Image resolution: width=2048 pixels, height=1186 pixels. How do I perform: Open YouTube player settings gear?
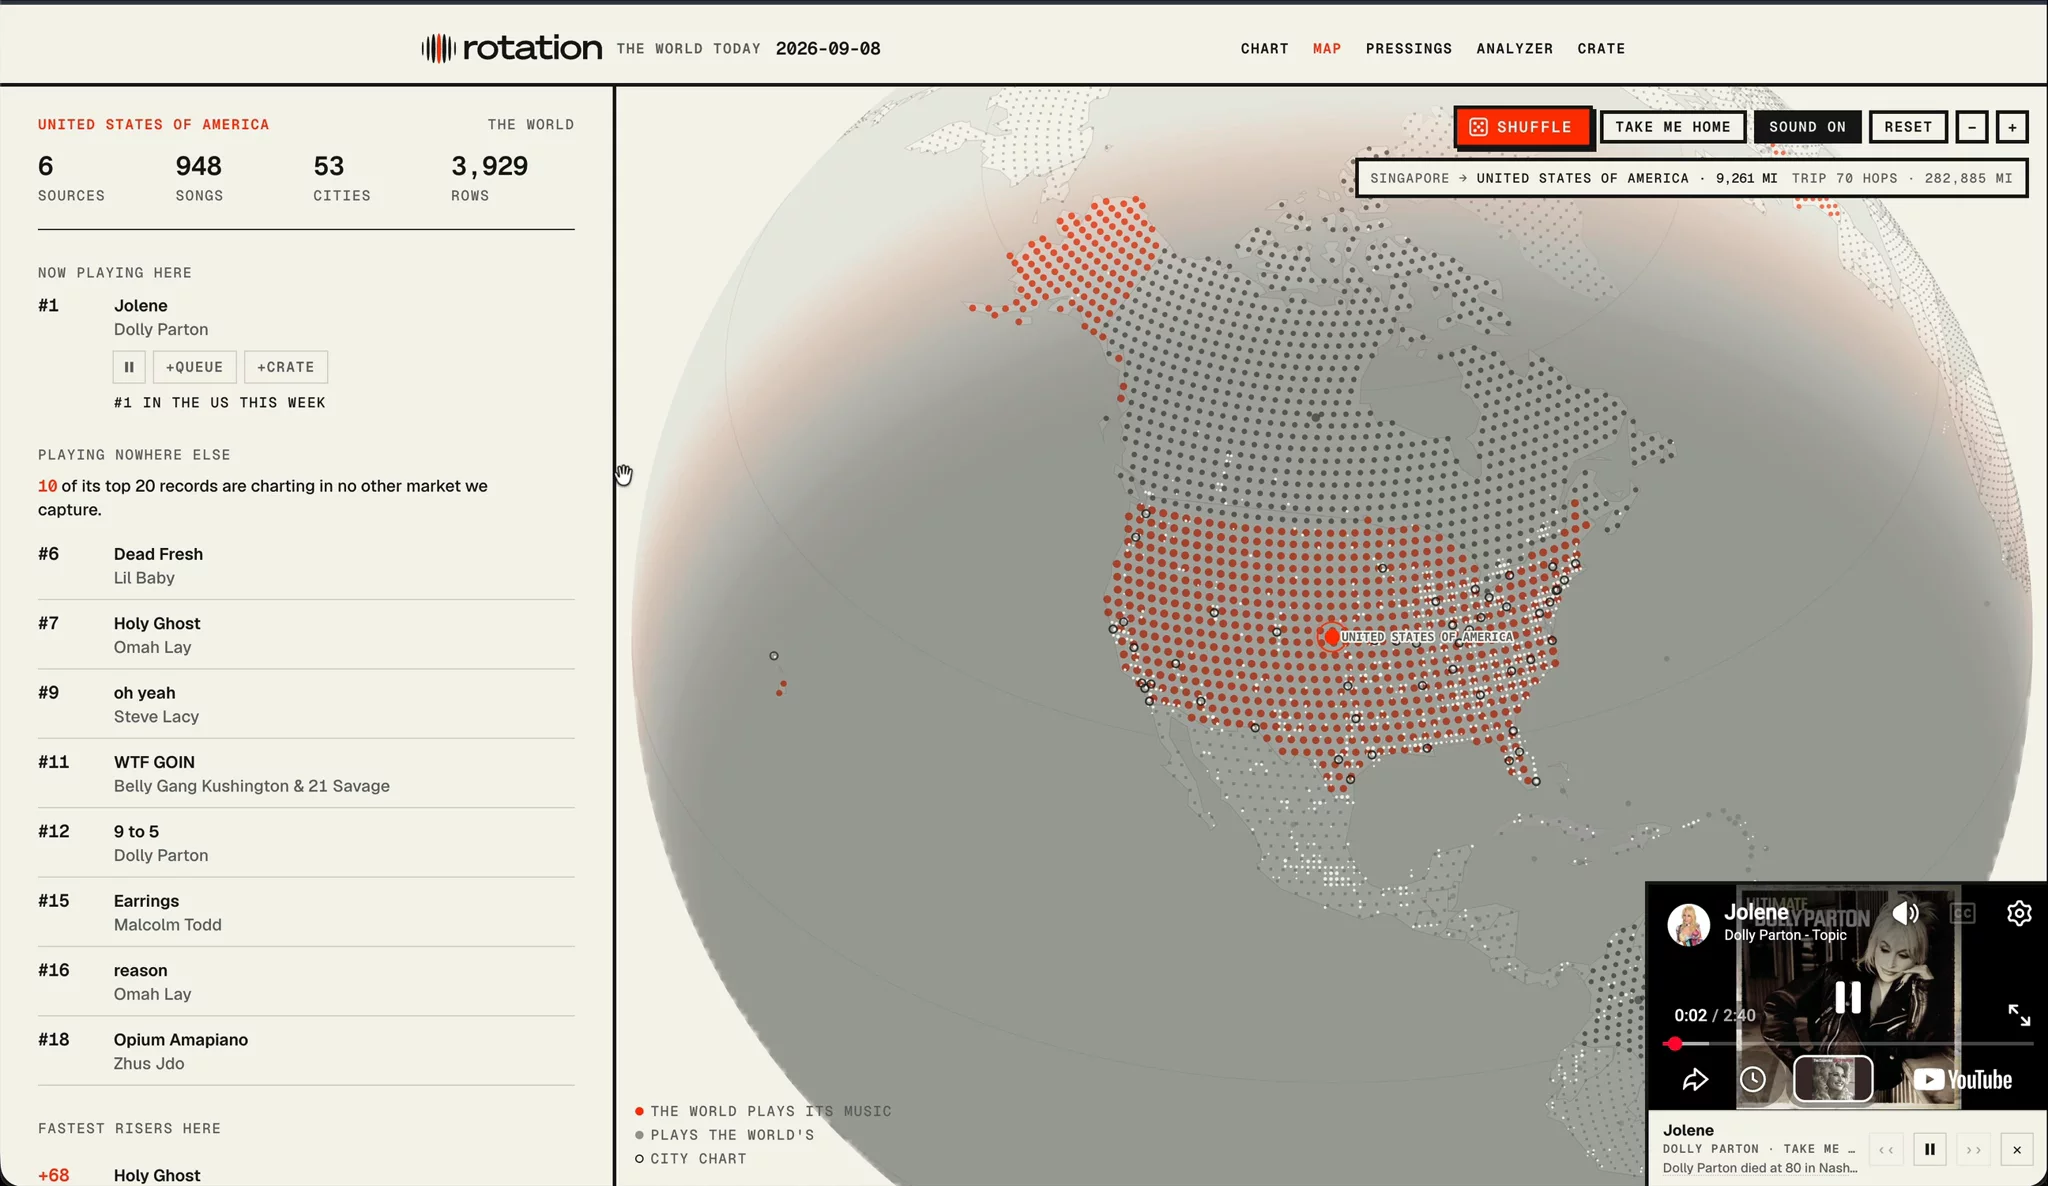[x=2019, y=913]
